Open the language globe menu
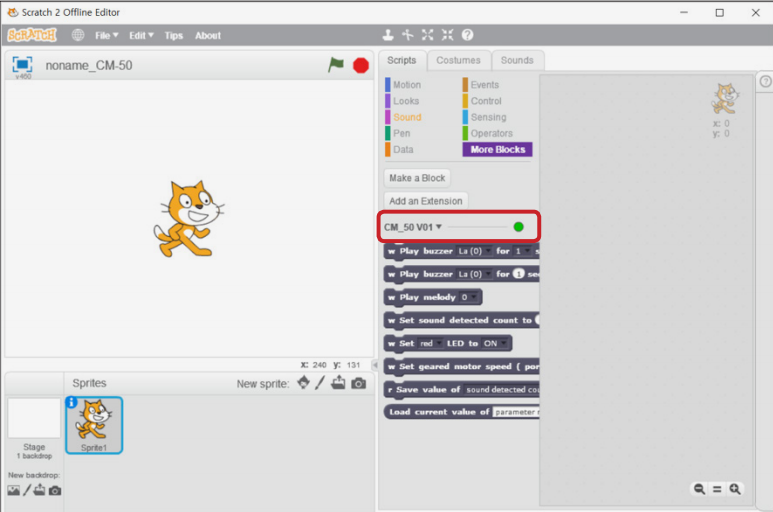Image resolution: width=773 pixels, height=512 pixels. coord(78,35)
